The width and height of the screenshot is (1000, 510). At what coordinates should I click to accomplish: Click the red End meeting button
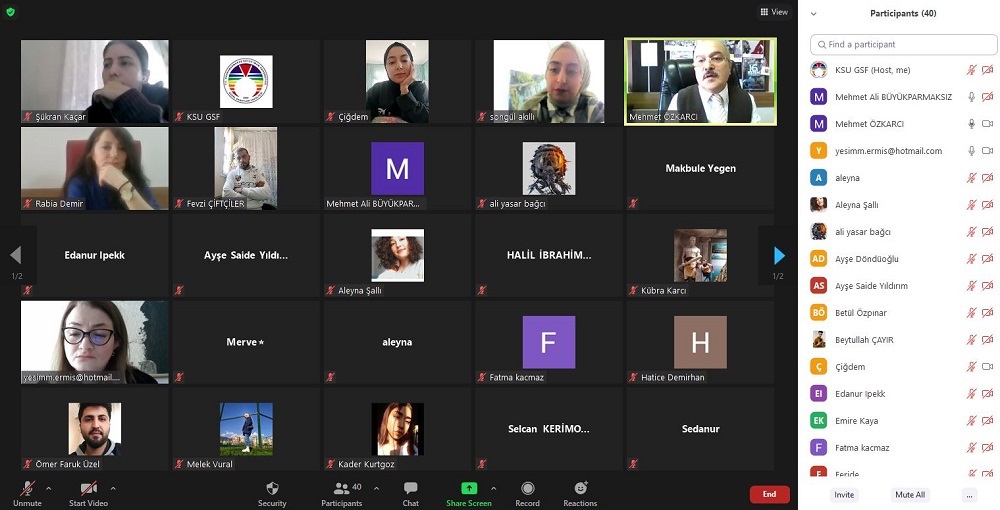(x=769, y=494)
